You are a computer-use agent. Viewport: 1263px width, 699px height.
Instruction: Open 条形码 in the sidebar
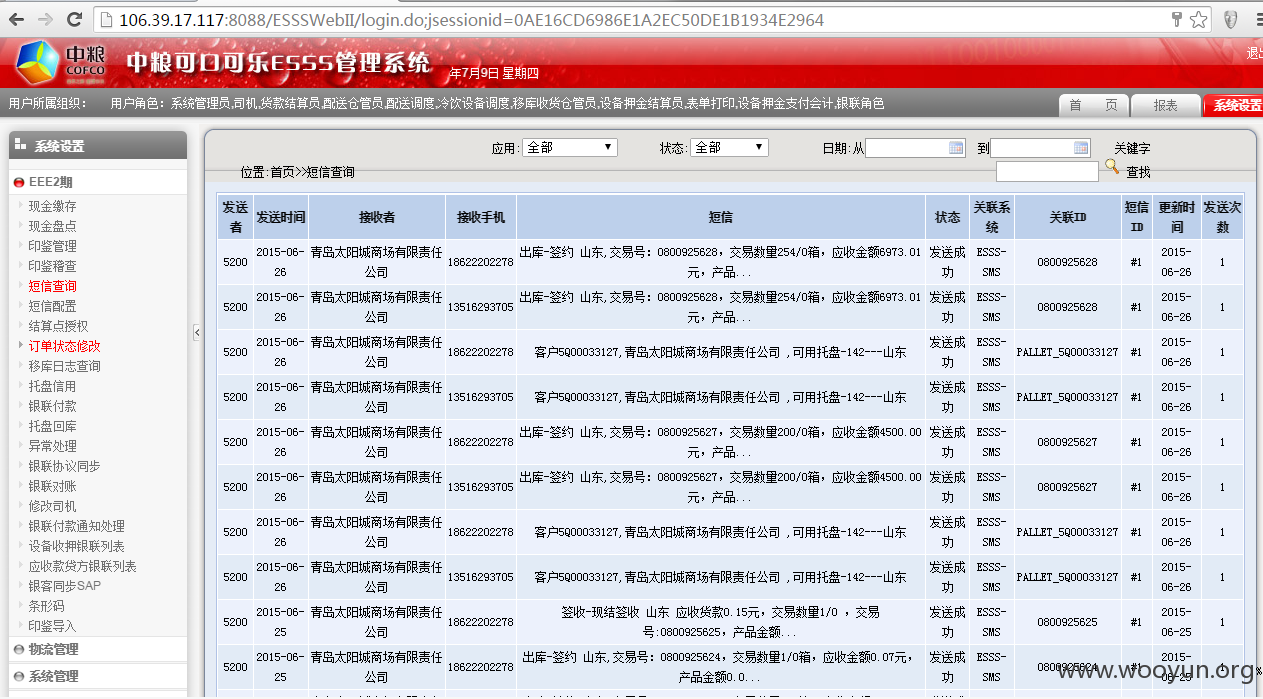point(46,606)
